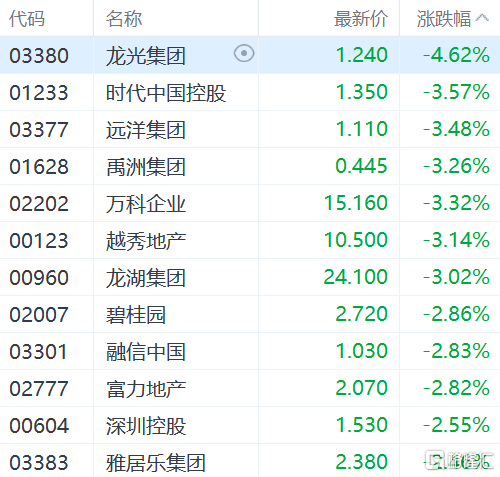500x477 pixels.
Task: Click price 10.500
Action: pyautogui.click(x=356, y=240)
